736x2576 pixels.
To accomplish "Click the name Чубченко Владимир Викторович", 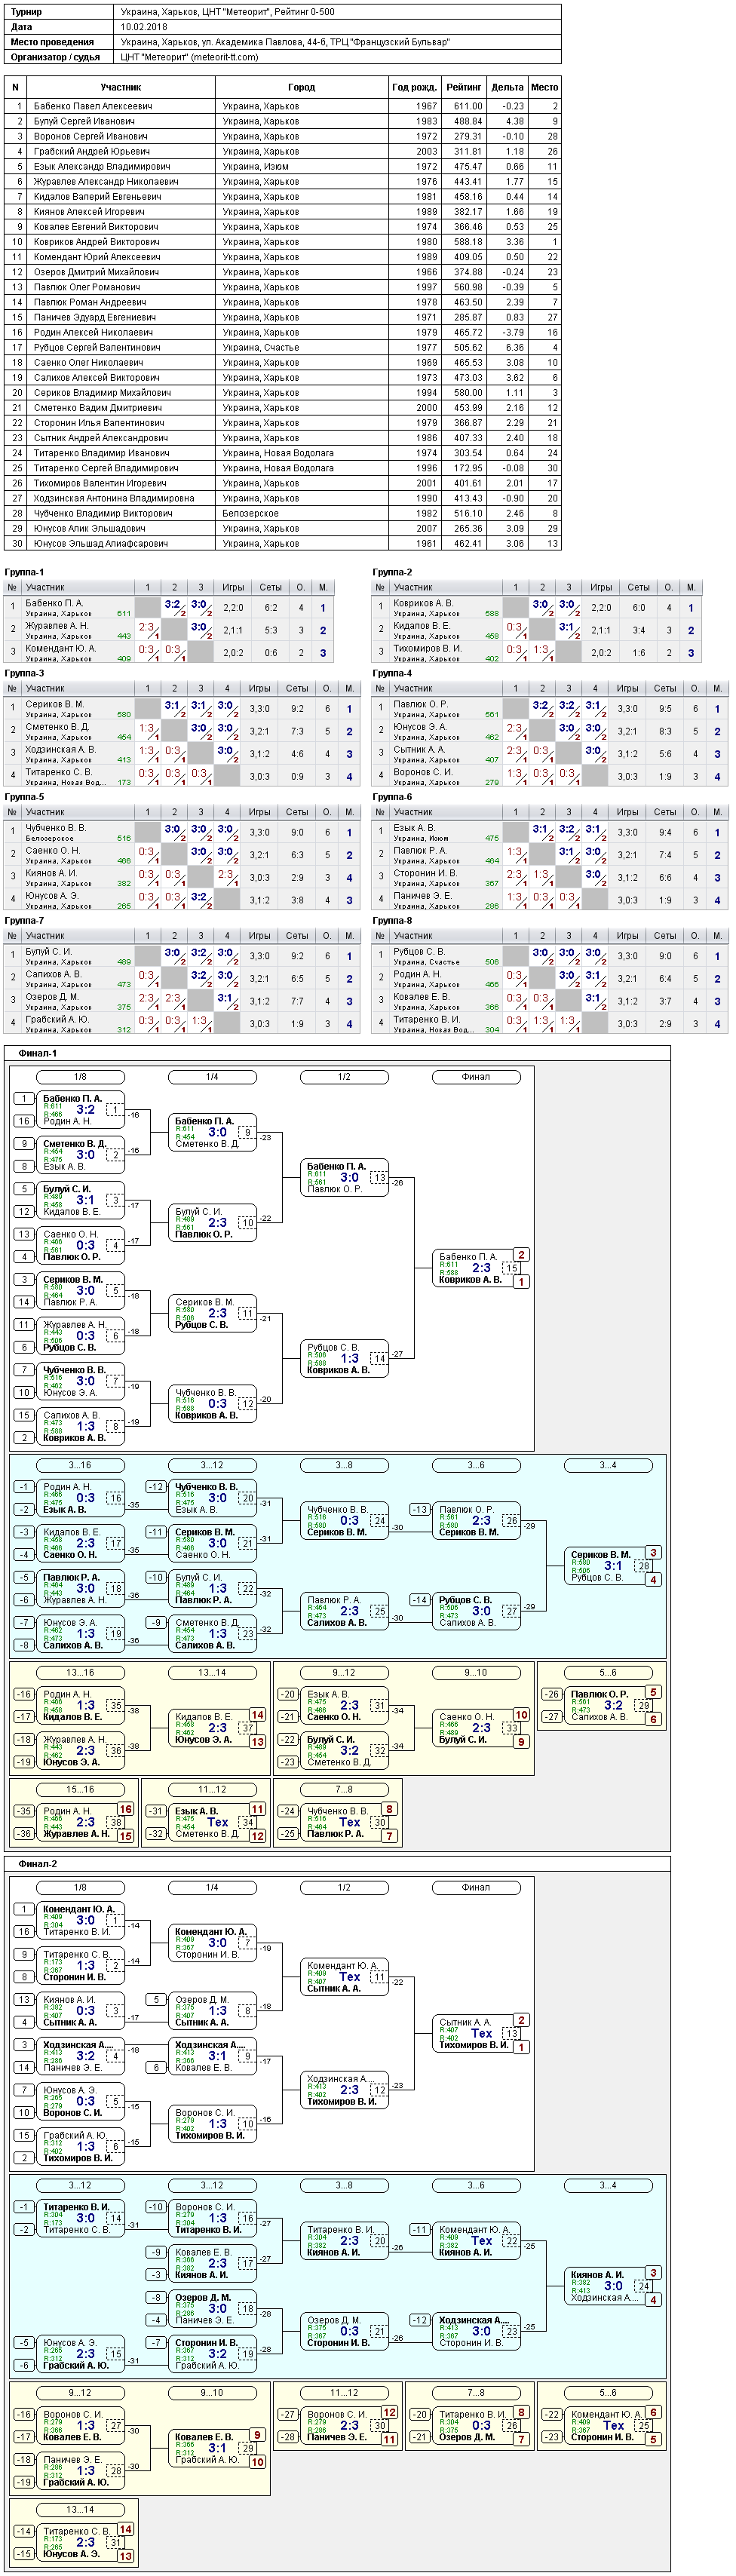I will [103, 513].
